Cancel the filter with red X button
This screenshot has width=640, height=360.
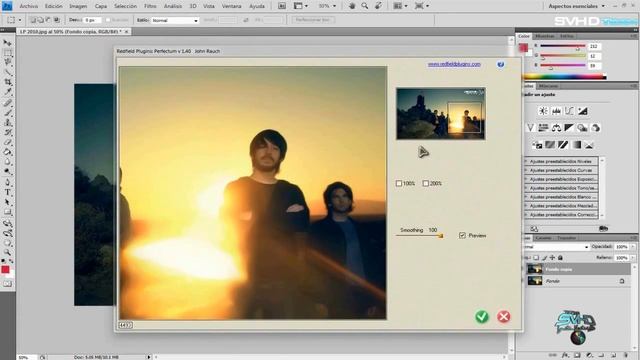[x=504, y=317]
